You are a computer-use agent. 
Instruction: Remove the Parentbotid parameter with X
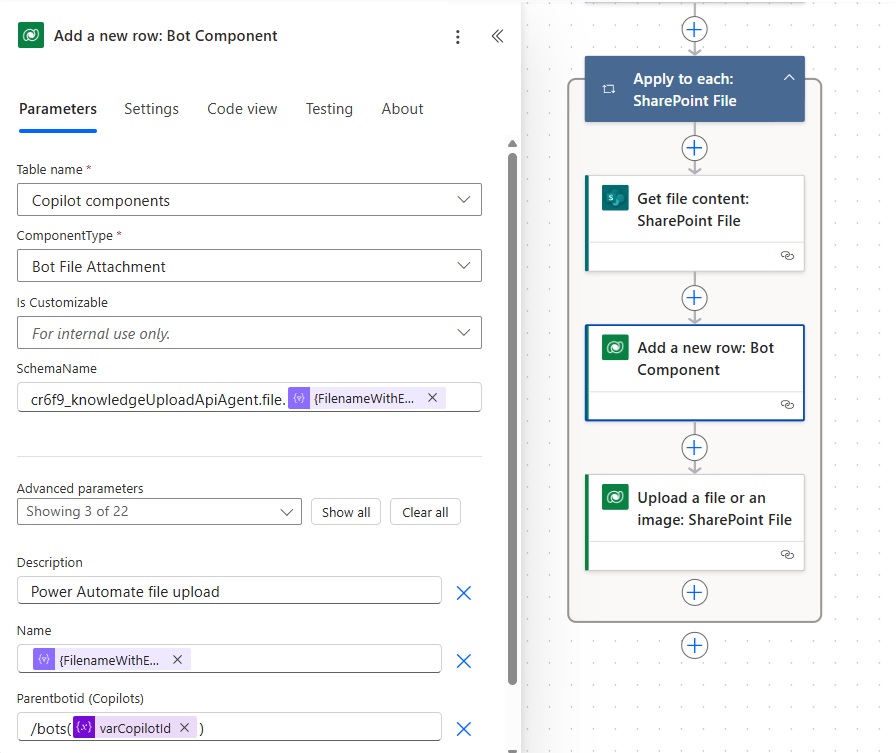tap(463, 728)
